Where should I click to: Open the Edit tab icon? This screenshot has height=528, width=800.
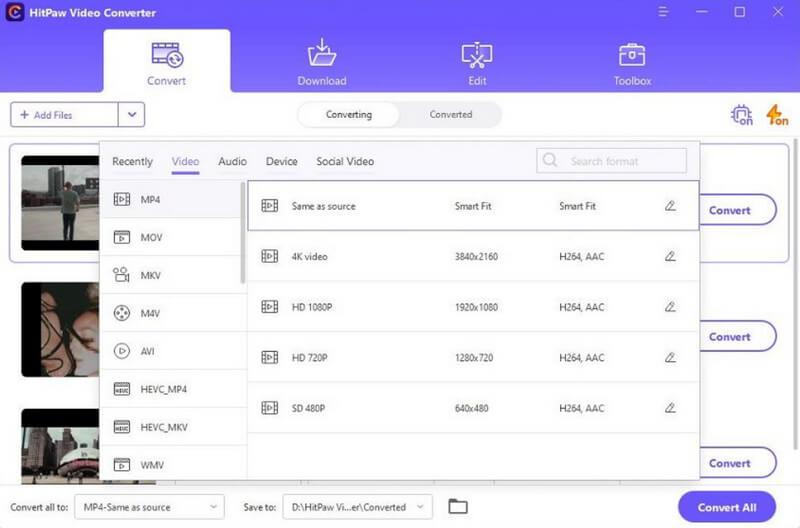[x=476, y=55]
